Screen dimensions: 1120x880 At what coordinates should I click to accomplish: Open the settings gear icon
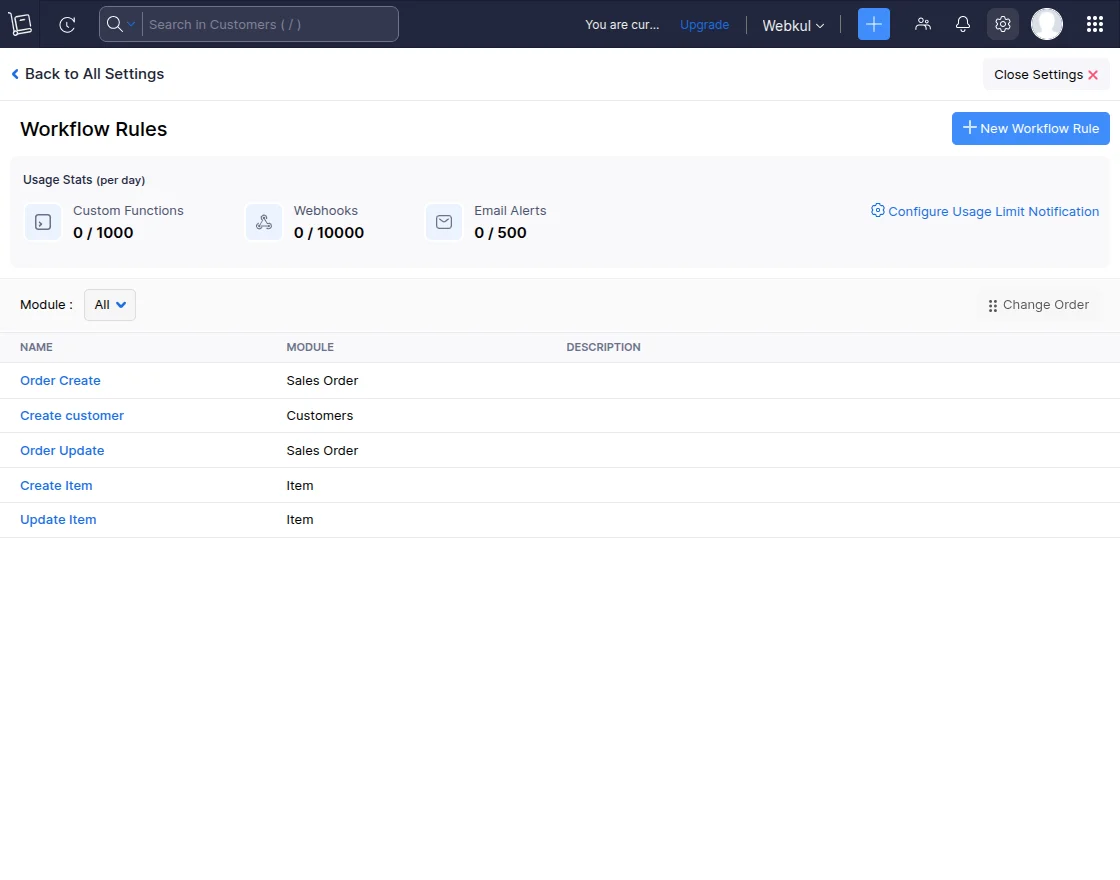click(1003, 23)
